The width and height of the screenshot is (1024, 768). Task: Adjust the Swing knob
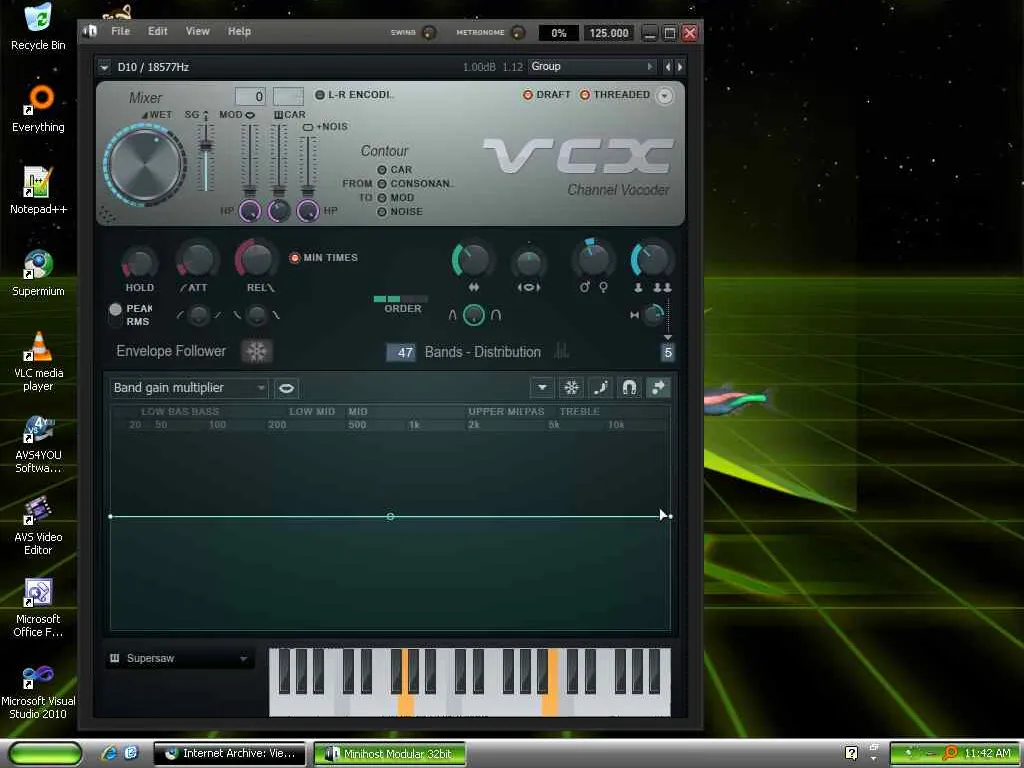[x=428, y=32]
